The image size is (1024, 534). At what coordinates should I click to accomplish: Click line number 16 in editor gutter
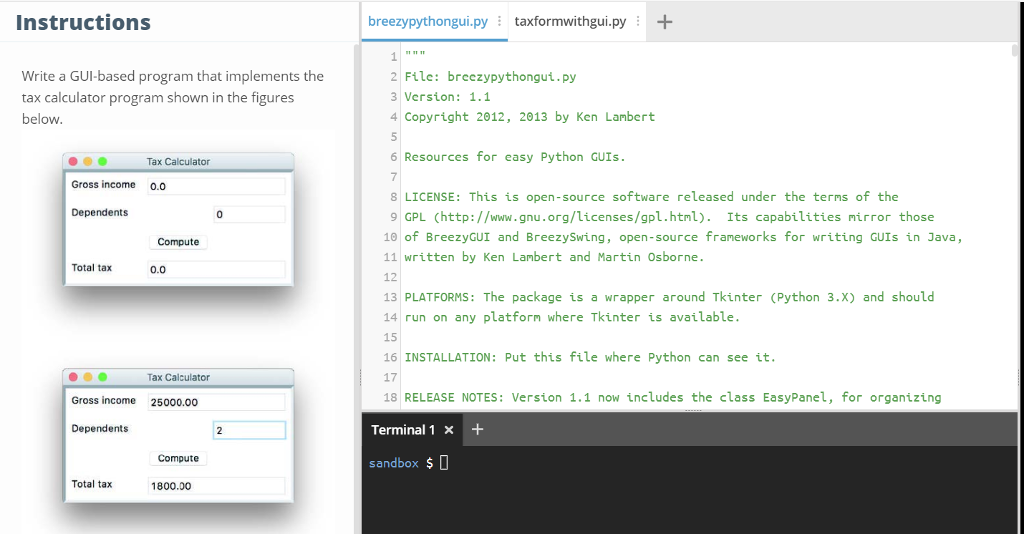tap(391, 357)
